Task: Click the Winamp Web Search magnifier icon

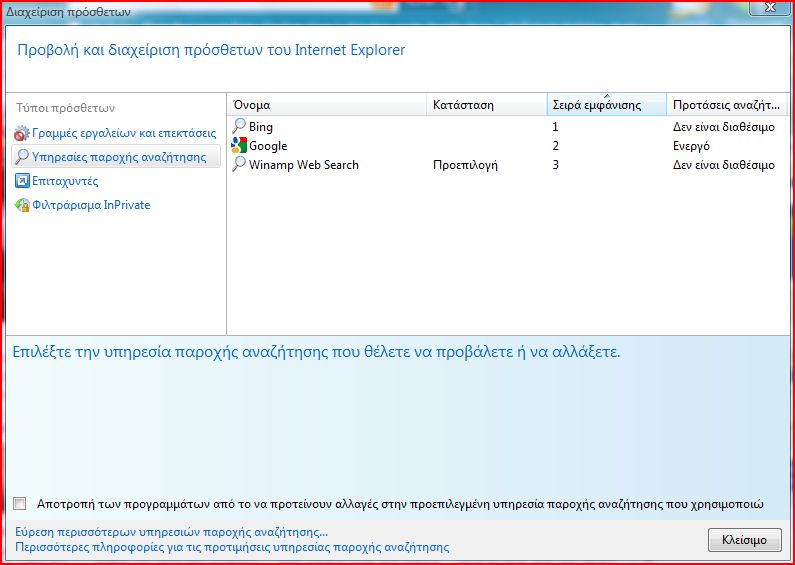Action: [x=239, y=164]
